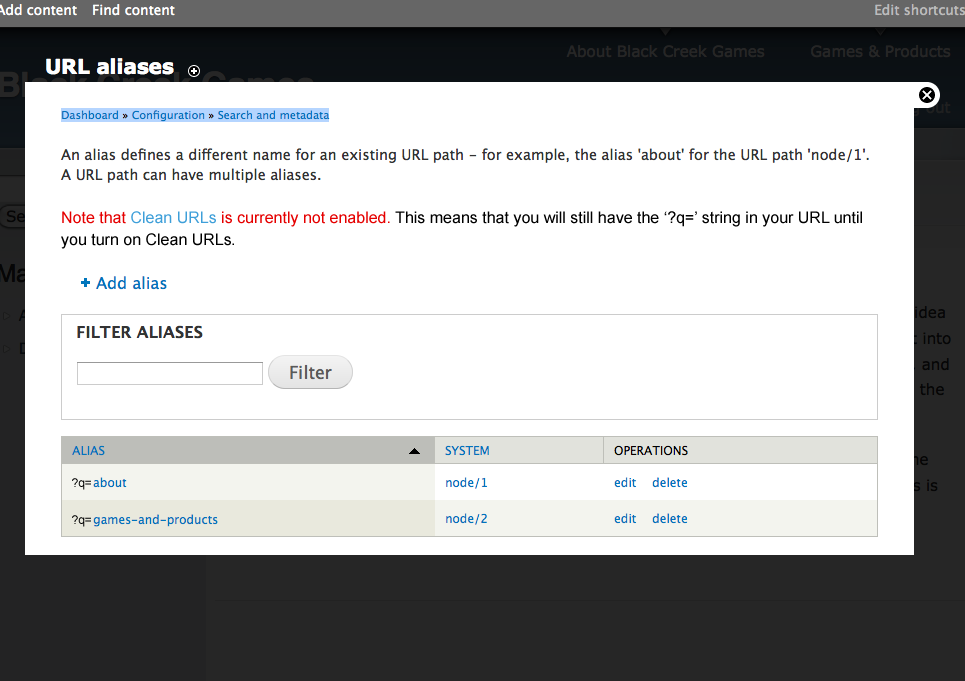Viewport: 965px width, 681px height.
Task: Open the Add content menu item
Action: (39, 10)
